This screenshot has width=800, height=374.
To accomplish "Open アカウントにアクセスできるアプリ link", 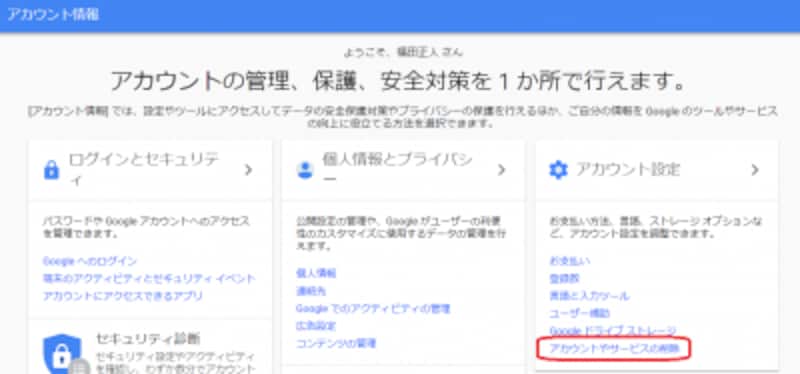I will tap(122, 296).
